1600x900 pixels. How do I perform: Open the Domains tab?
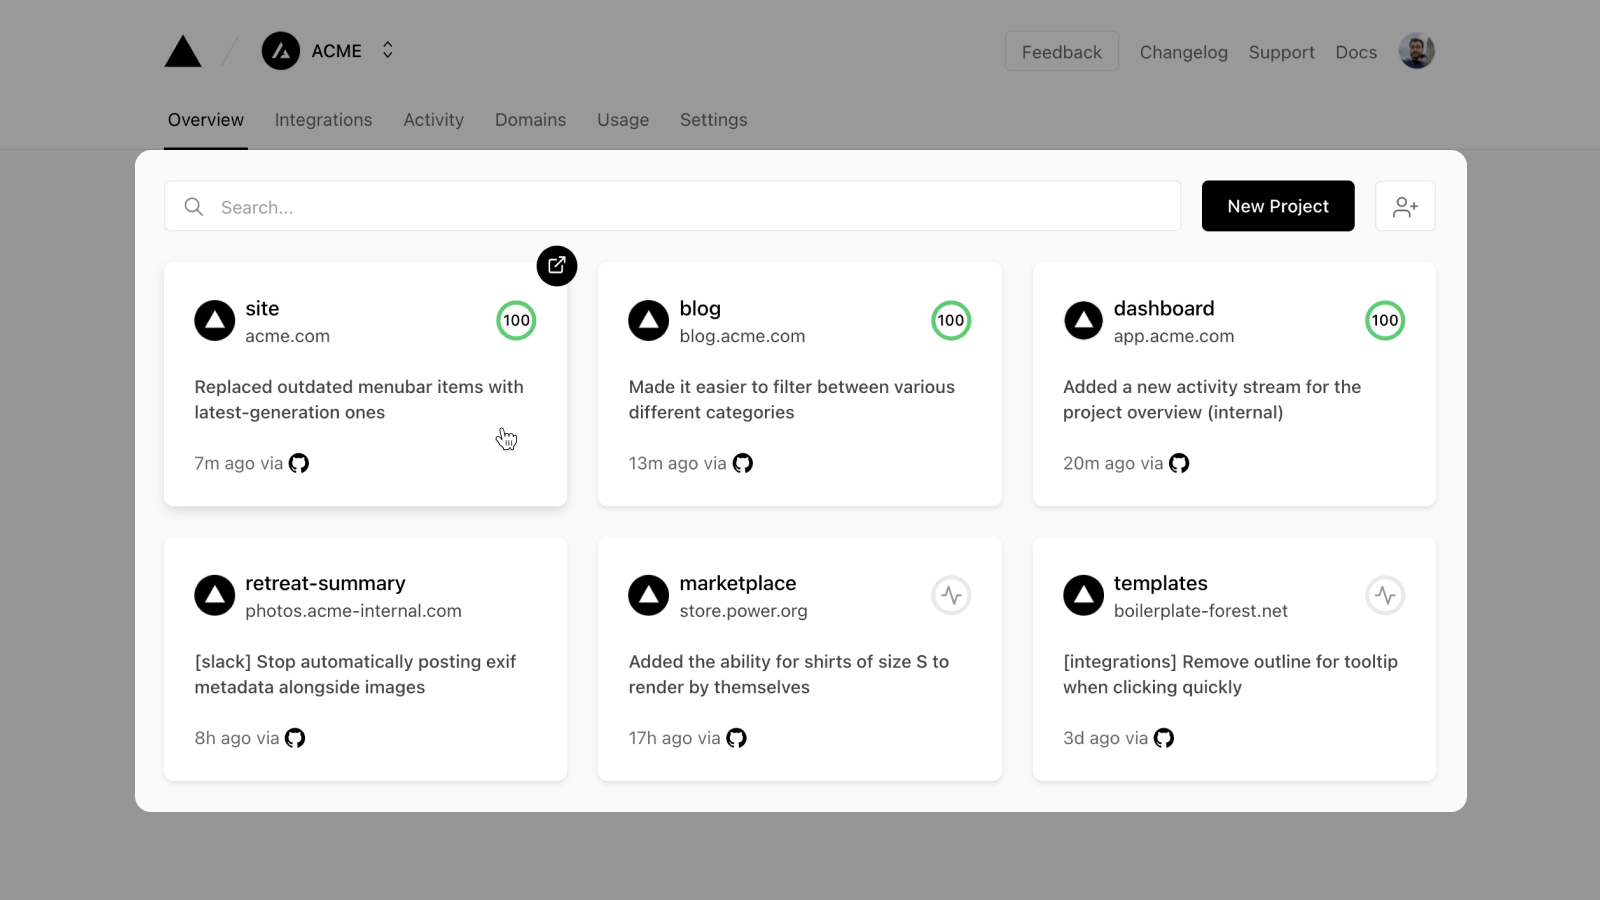(530, 119)
